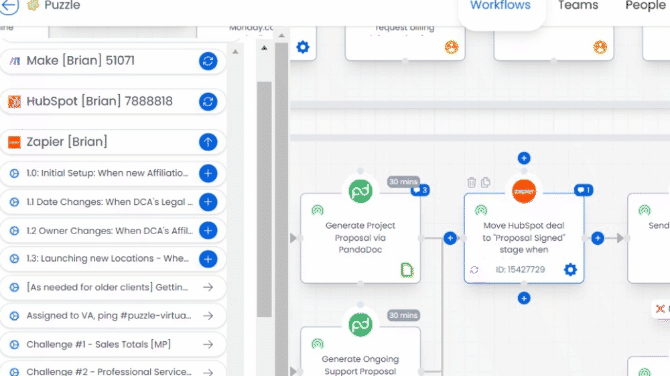The height and width of the screenshot is (376, 670).
Task: Add the 1.3: Launching new Locations zap
Action: 208,259
